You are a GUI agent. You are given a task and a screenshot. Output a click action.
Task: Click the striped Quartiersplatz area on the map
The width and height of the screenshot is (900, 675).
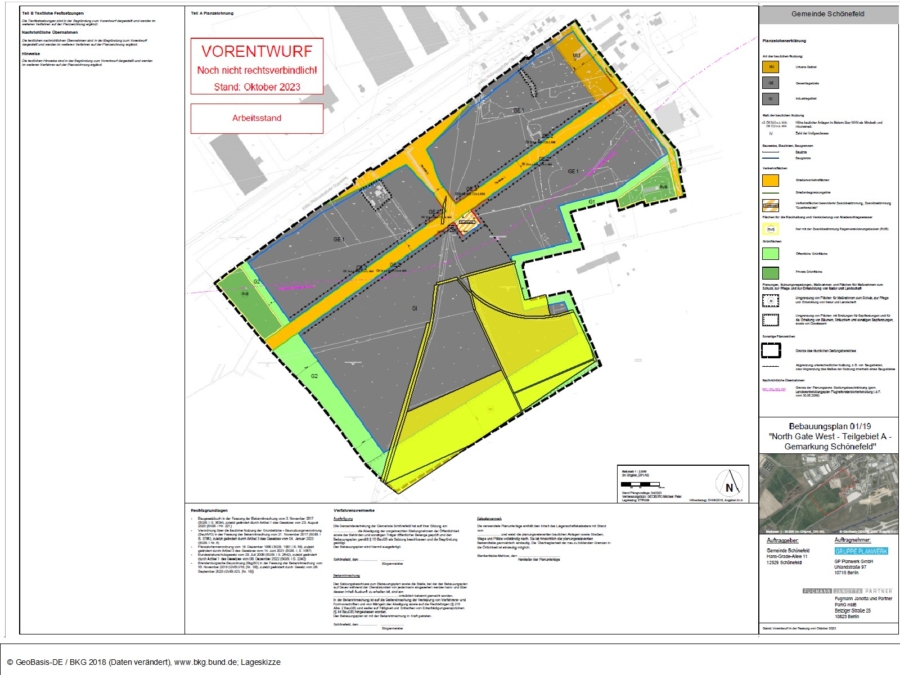coord(467,222)
